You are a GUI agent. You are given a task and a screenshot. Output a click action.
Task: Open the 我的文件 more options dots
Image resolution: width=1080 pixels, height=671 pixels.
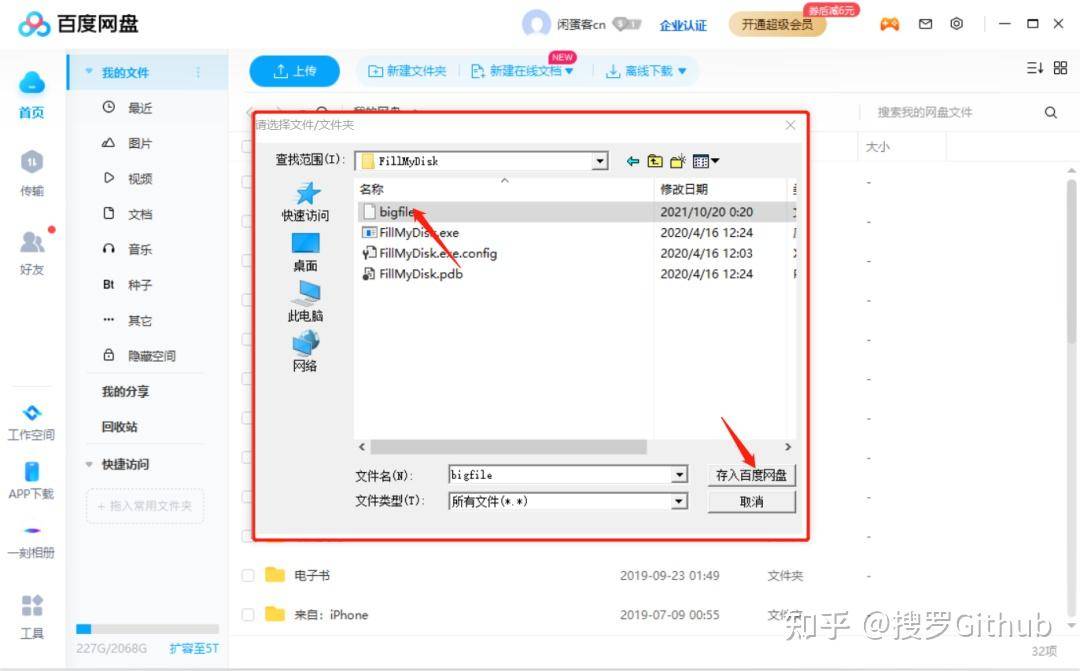[198, 72]
